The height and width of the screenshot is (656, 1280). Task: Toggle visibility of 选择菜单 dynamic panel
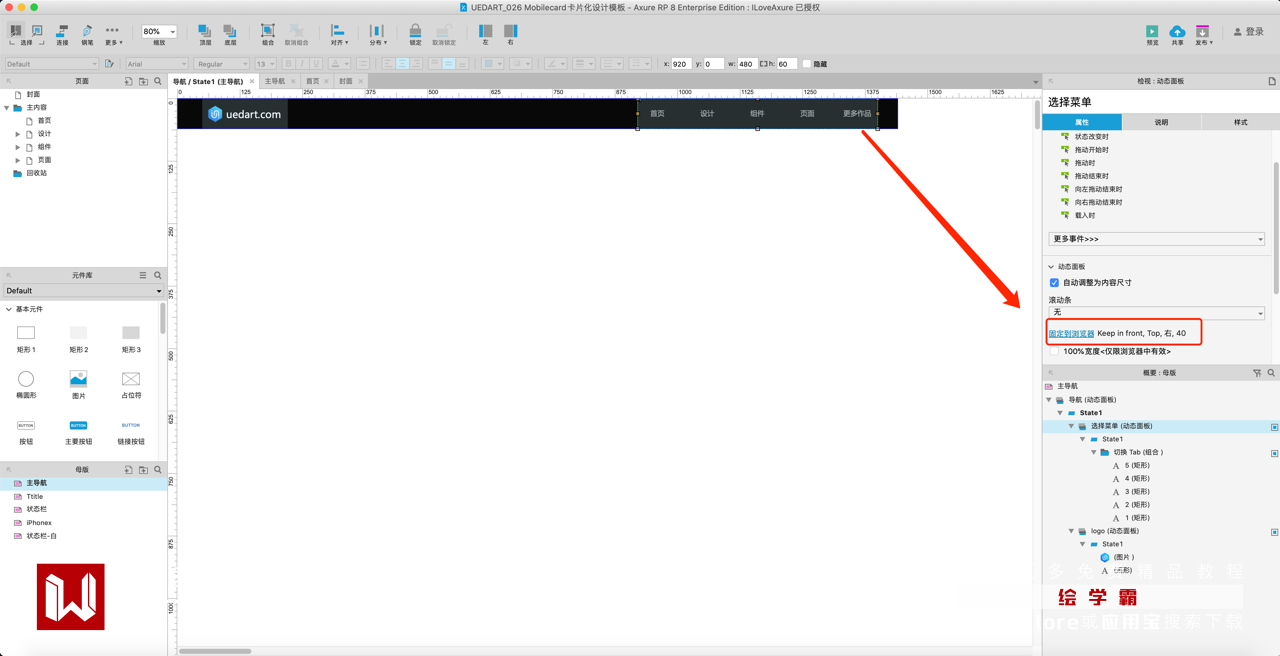click(1274, 427)
